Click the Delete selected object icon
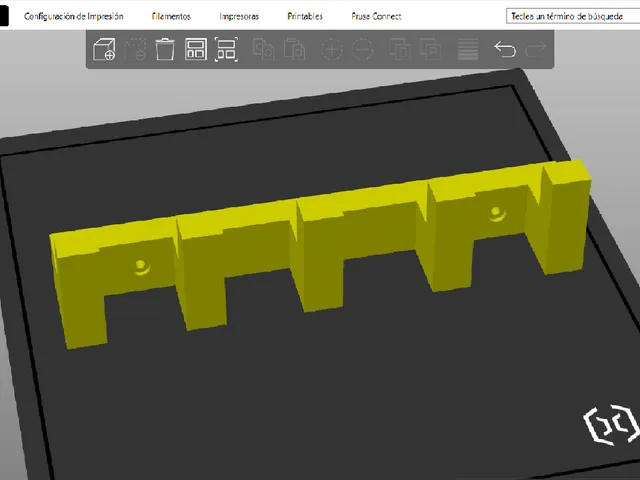This screenshot has height=480, width=640. coord(135,49)
